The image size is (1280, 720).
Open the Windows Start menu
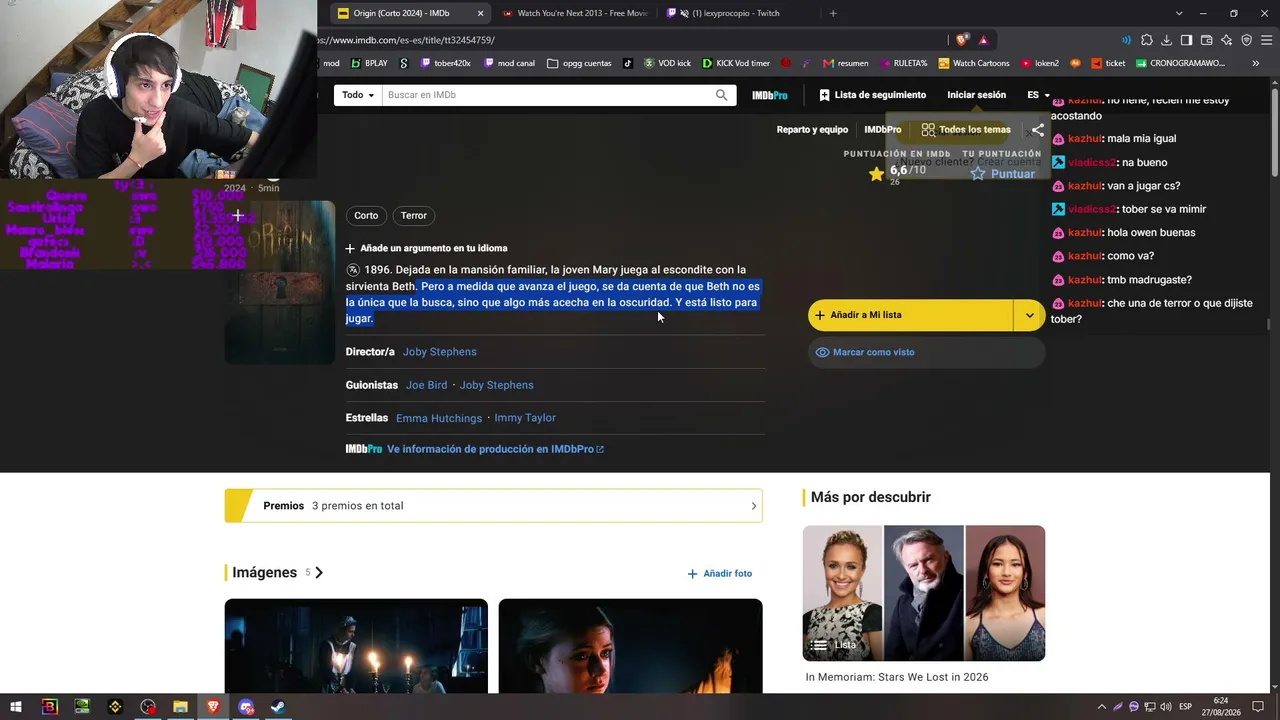coord(16,707)
